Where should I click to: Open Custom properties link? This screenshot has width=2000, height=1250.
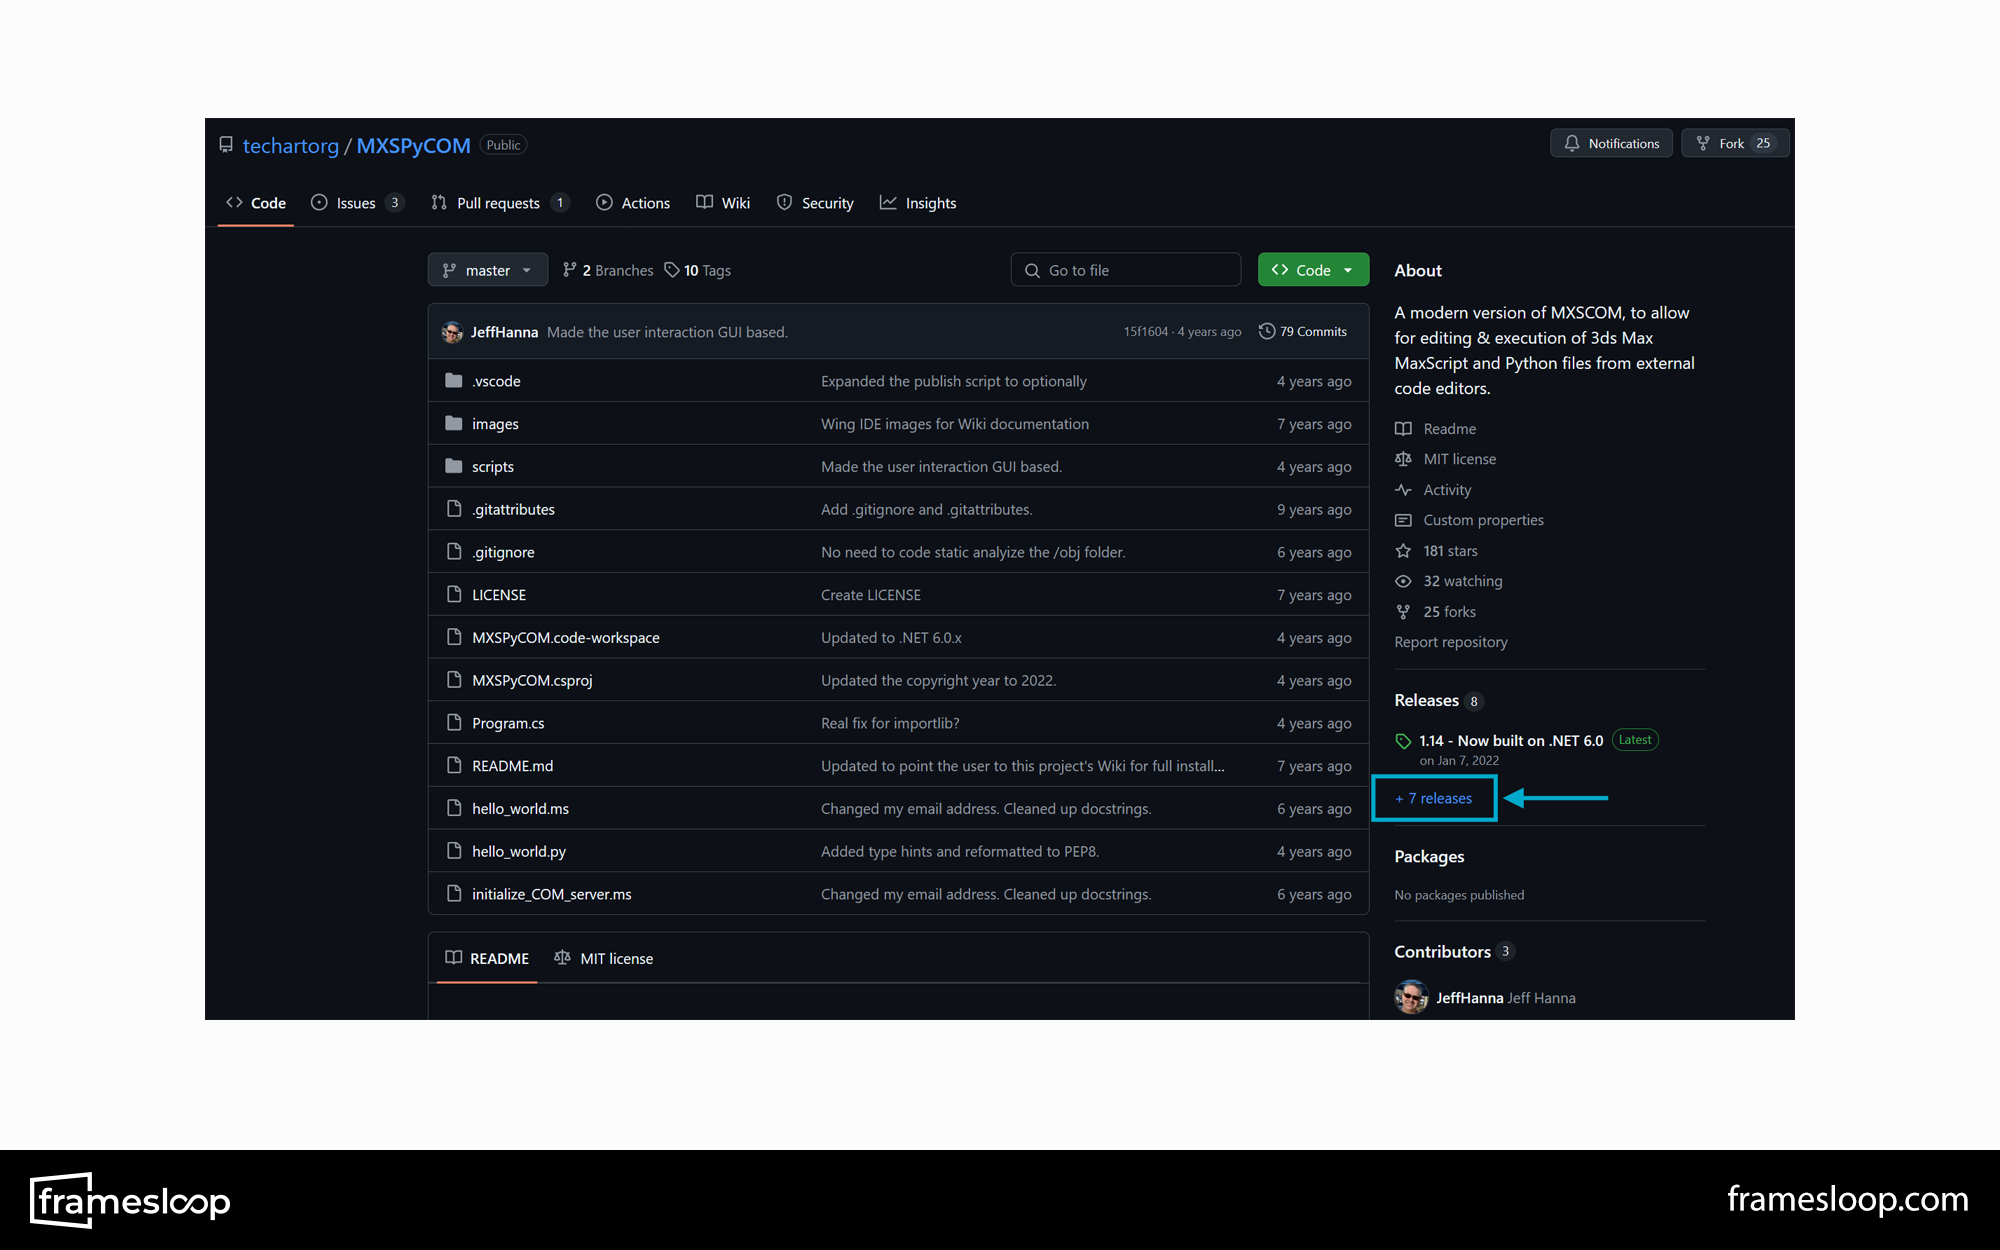click(x=1469, y=520)
